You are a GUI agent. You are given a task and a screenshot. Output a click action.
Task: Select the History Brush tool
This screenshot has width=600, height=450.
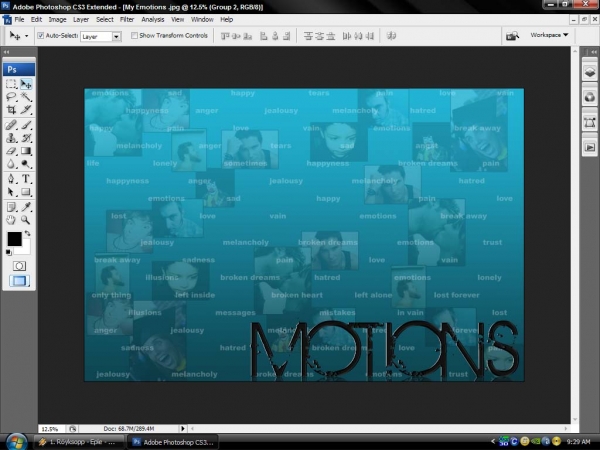tap(26, 138)
